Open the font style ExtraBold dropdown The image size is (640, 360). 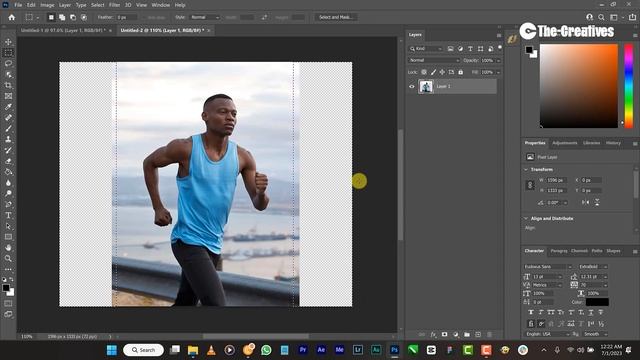pos(593,267)
